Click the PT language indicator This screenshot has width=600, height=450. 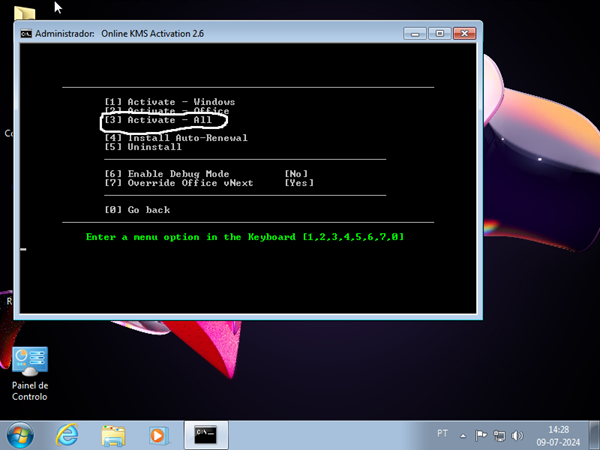(x=442, y=433)
